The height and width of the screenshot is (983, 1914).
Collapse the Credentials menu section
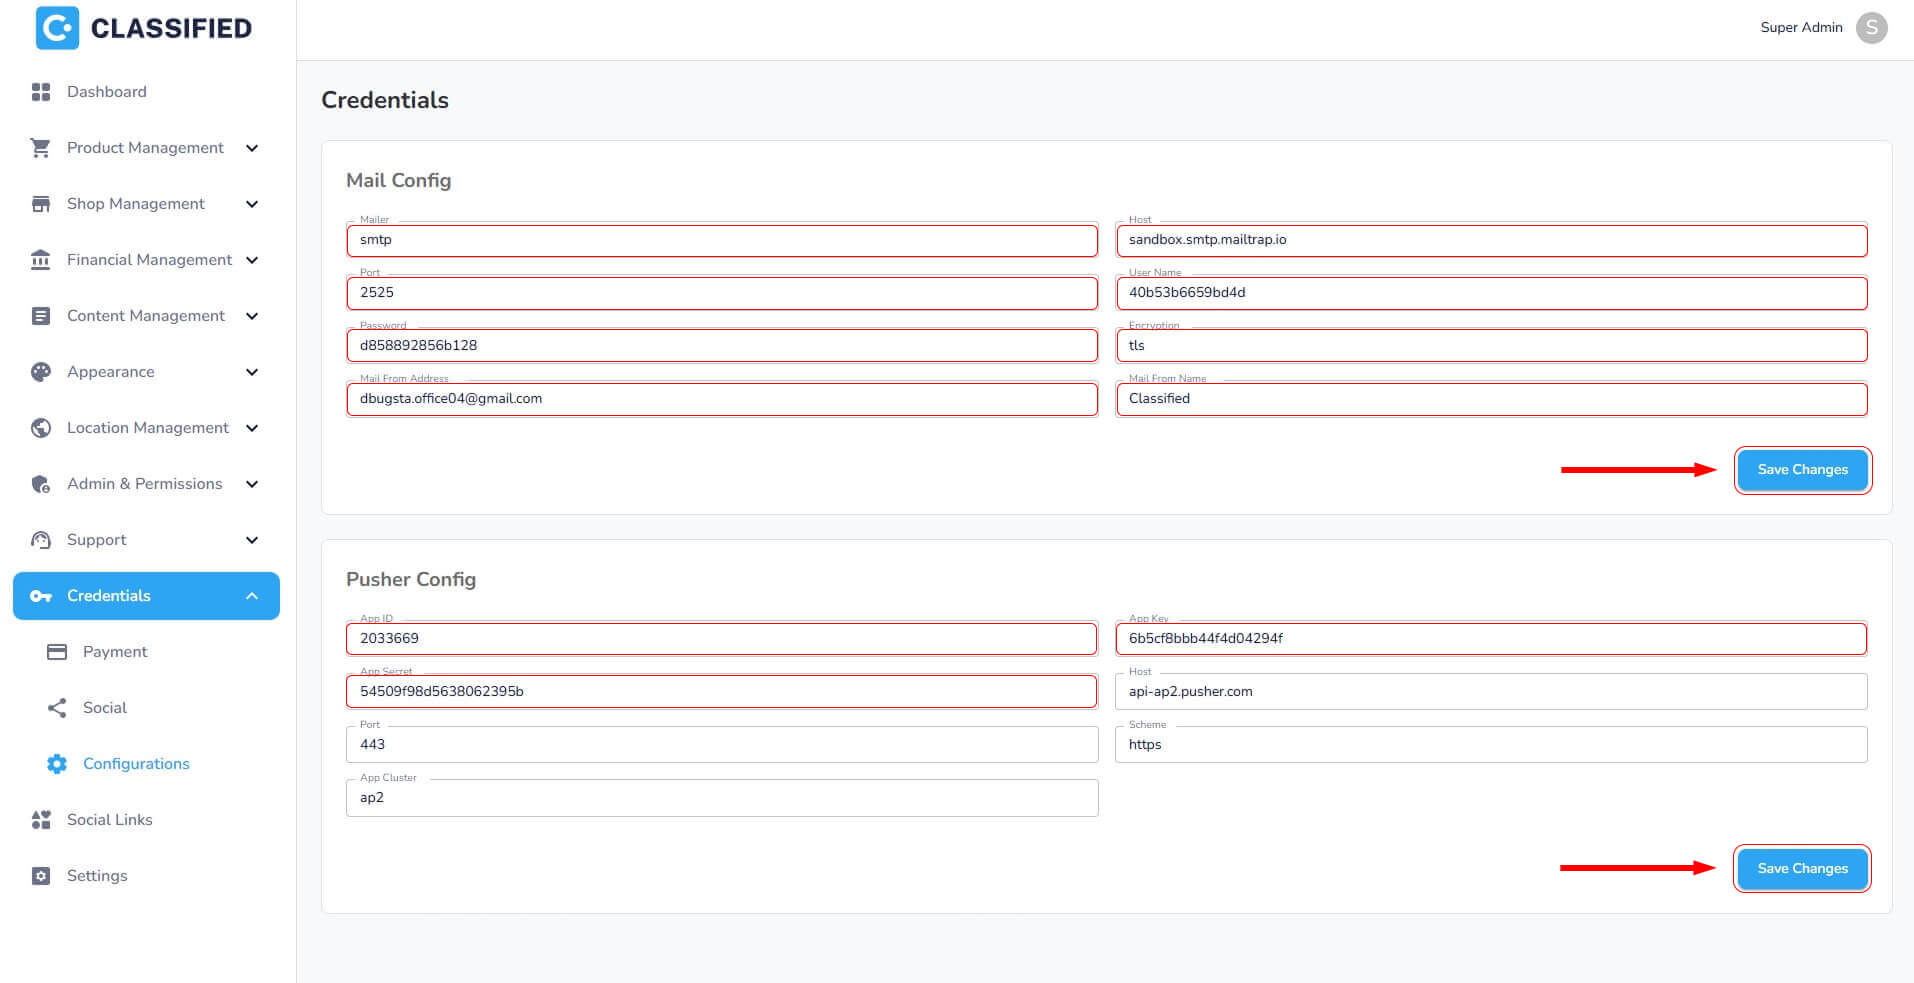click(x=252, y=596)
